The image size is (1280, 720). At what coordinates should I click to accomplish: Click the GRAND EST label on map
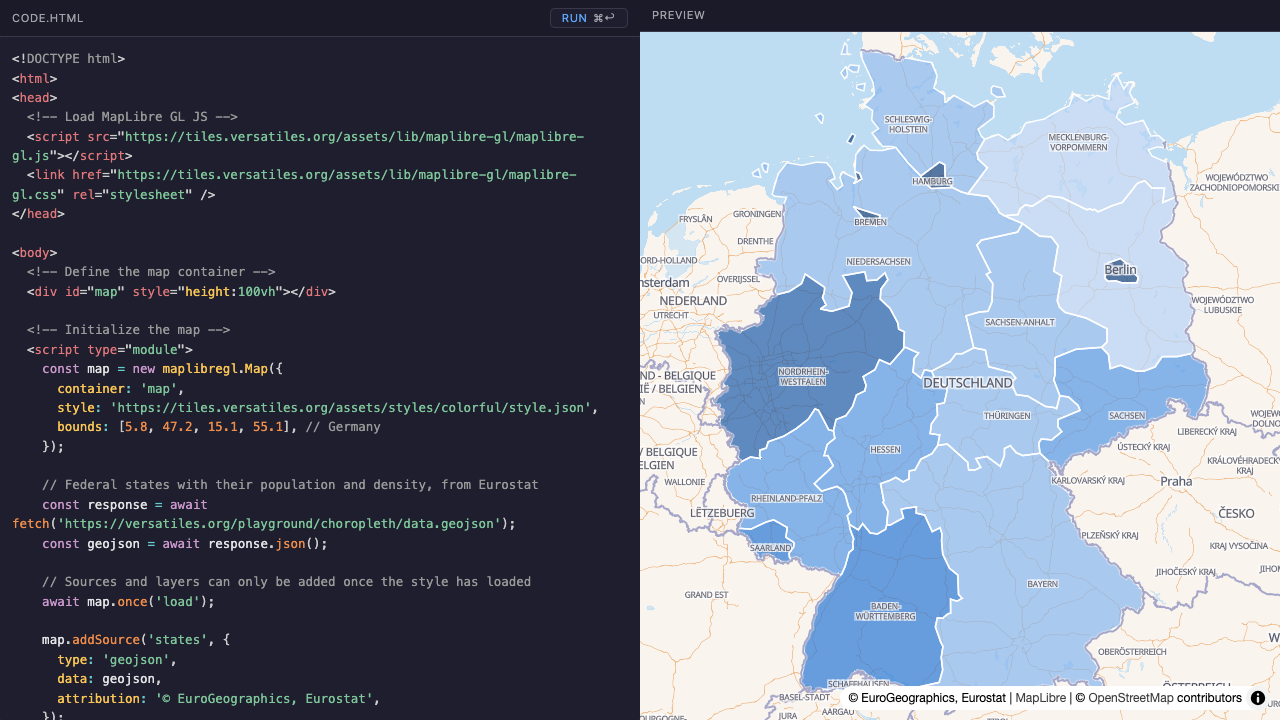click(706, 595)
